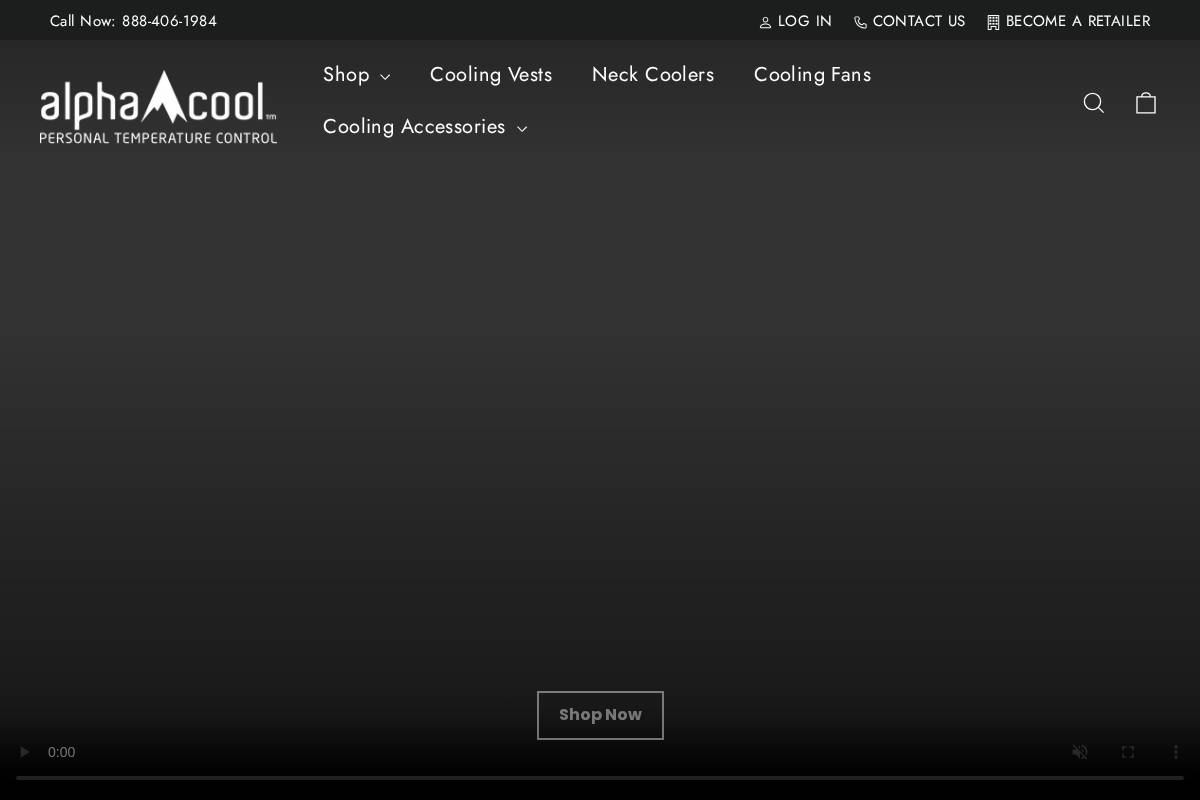Call the 888-406-1984 number link
Screen dimensions: 1200x800
coord(169,21)
